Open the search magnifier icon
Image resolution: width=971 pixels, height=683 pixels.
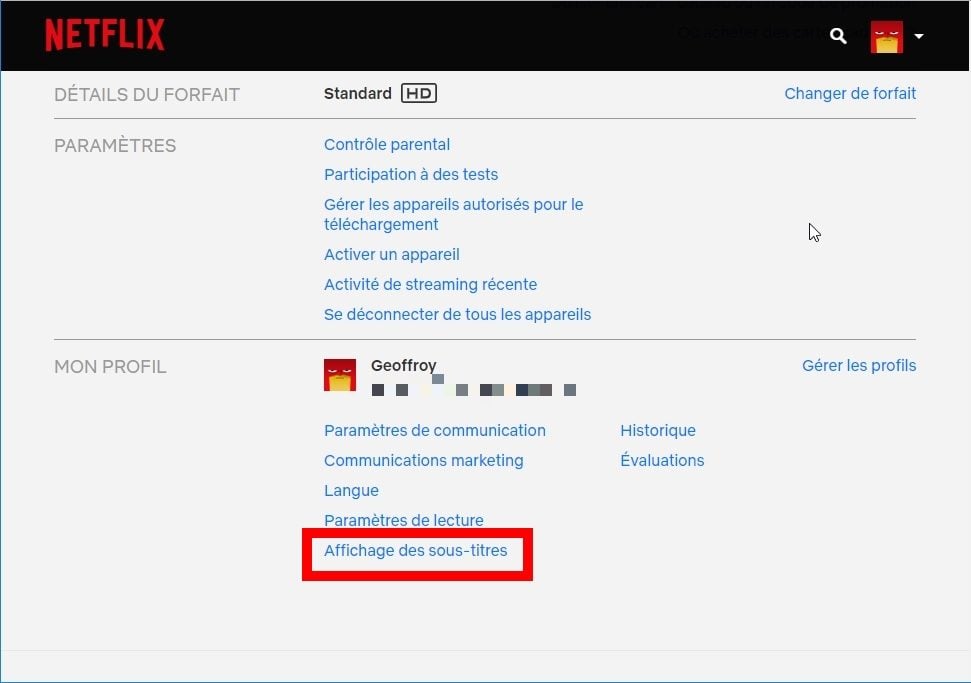(838, 36)
